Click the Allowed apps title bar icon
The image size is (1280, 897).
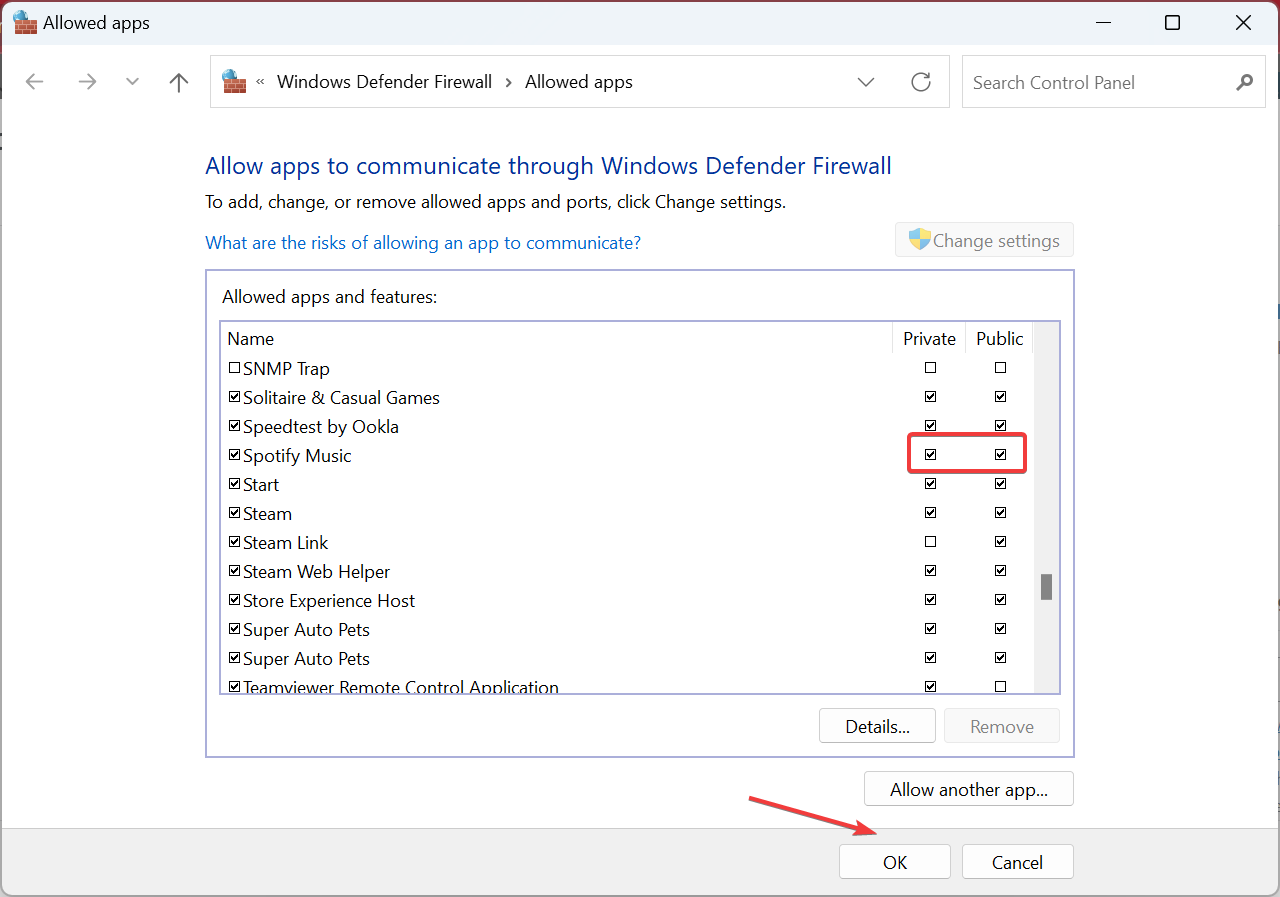click(25, 22)
